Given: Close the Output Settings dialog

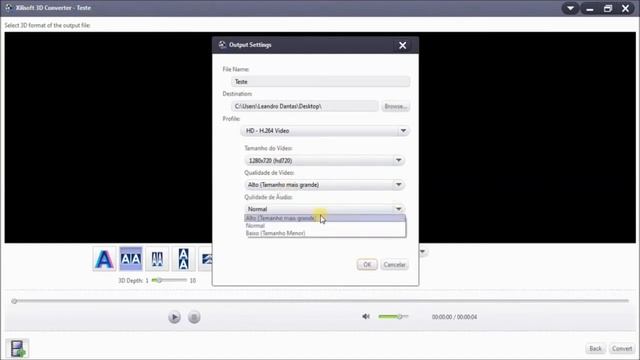Looking at the screenshot, I should click(x=402, y=45).
